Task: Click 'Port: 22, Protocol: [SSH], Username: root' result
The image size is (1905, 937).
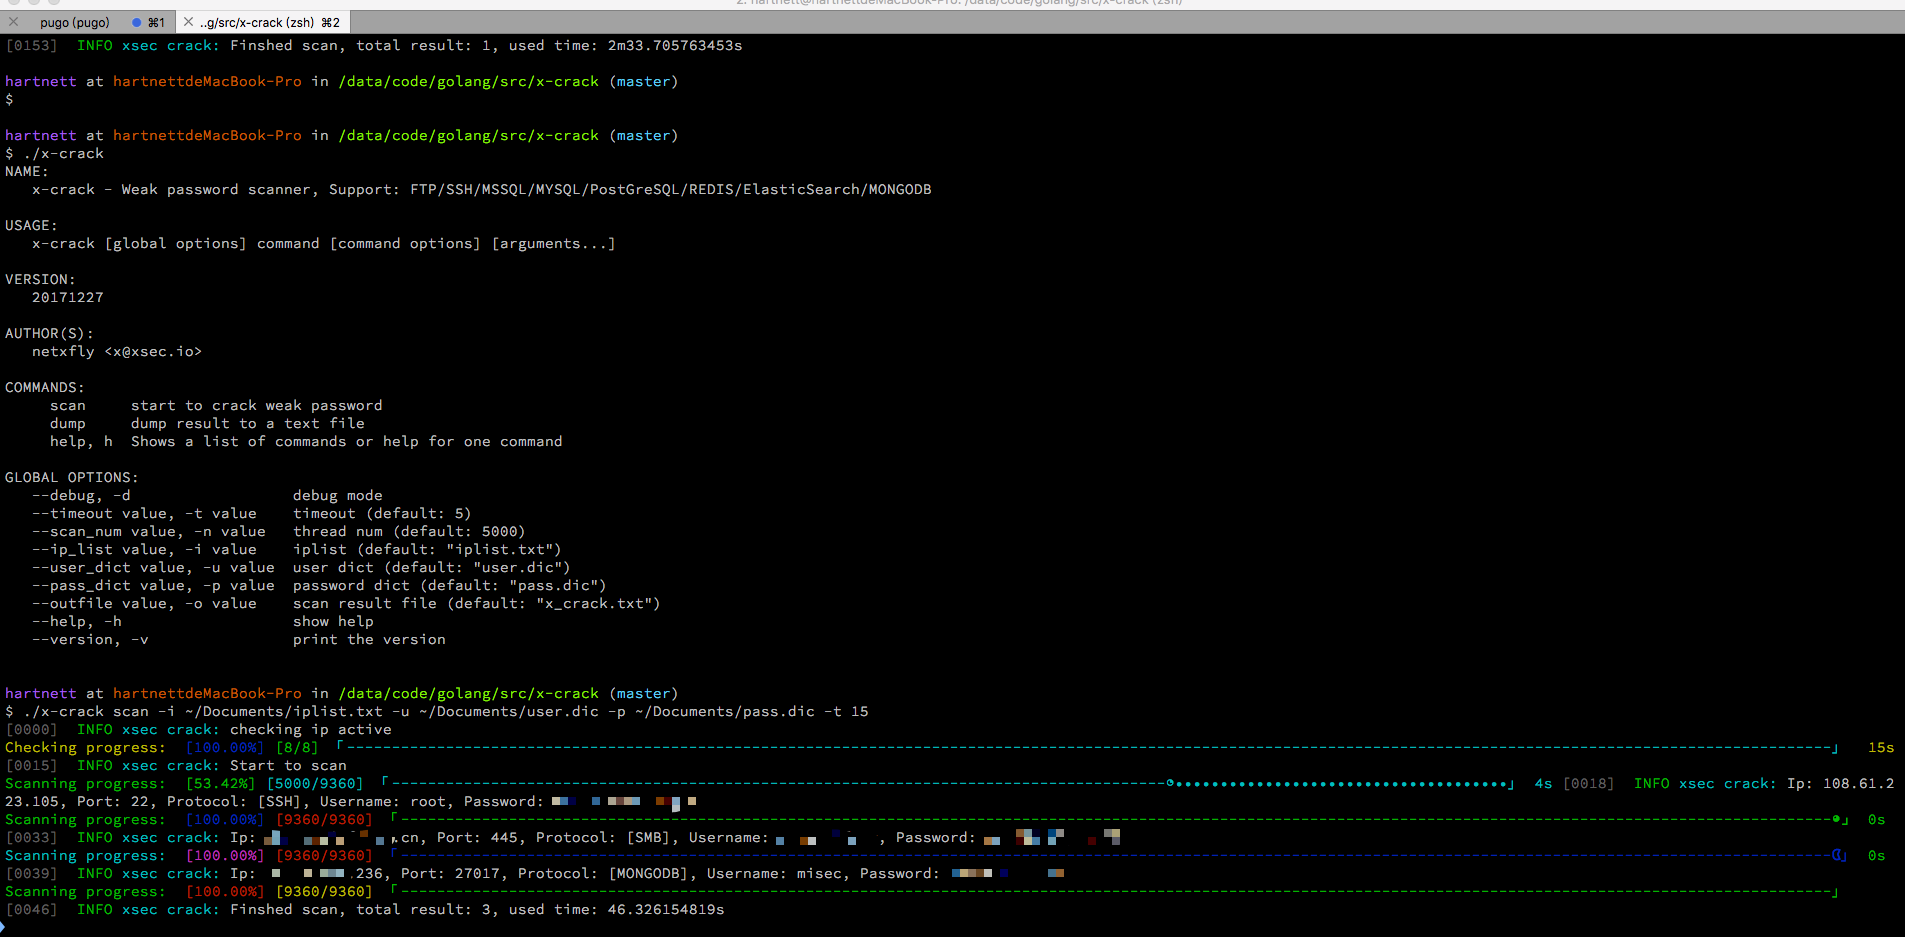Action: coord(262,802)
